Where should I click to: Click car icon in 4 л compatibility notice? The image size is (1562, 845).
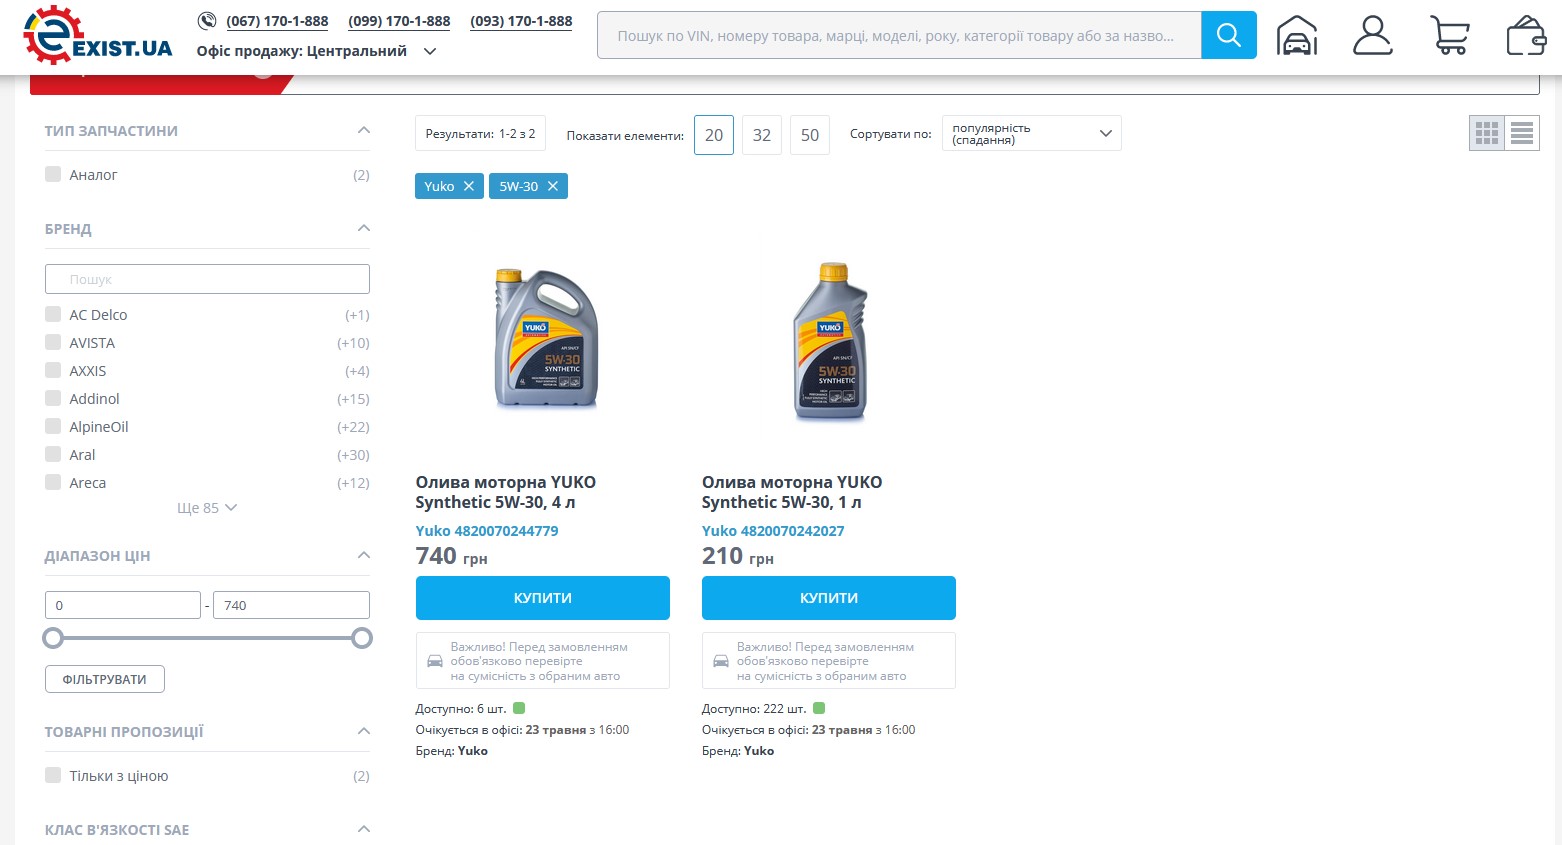coord(435,661)
